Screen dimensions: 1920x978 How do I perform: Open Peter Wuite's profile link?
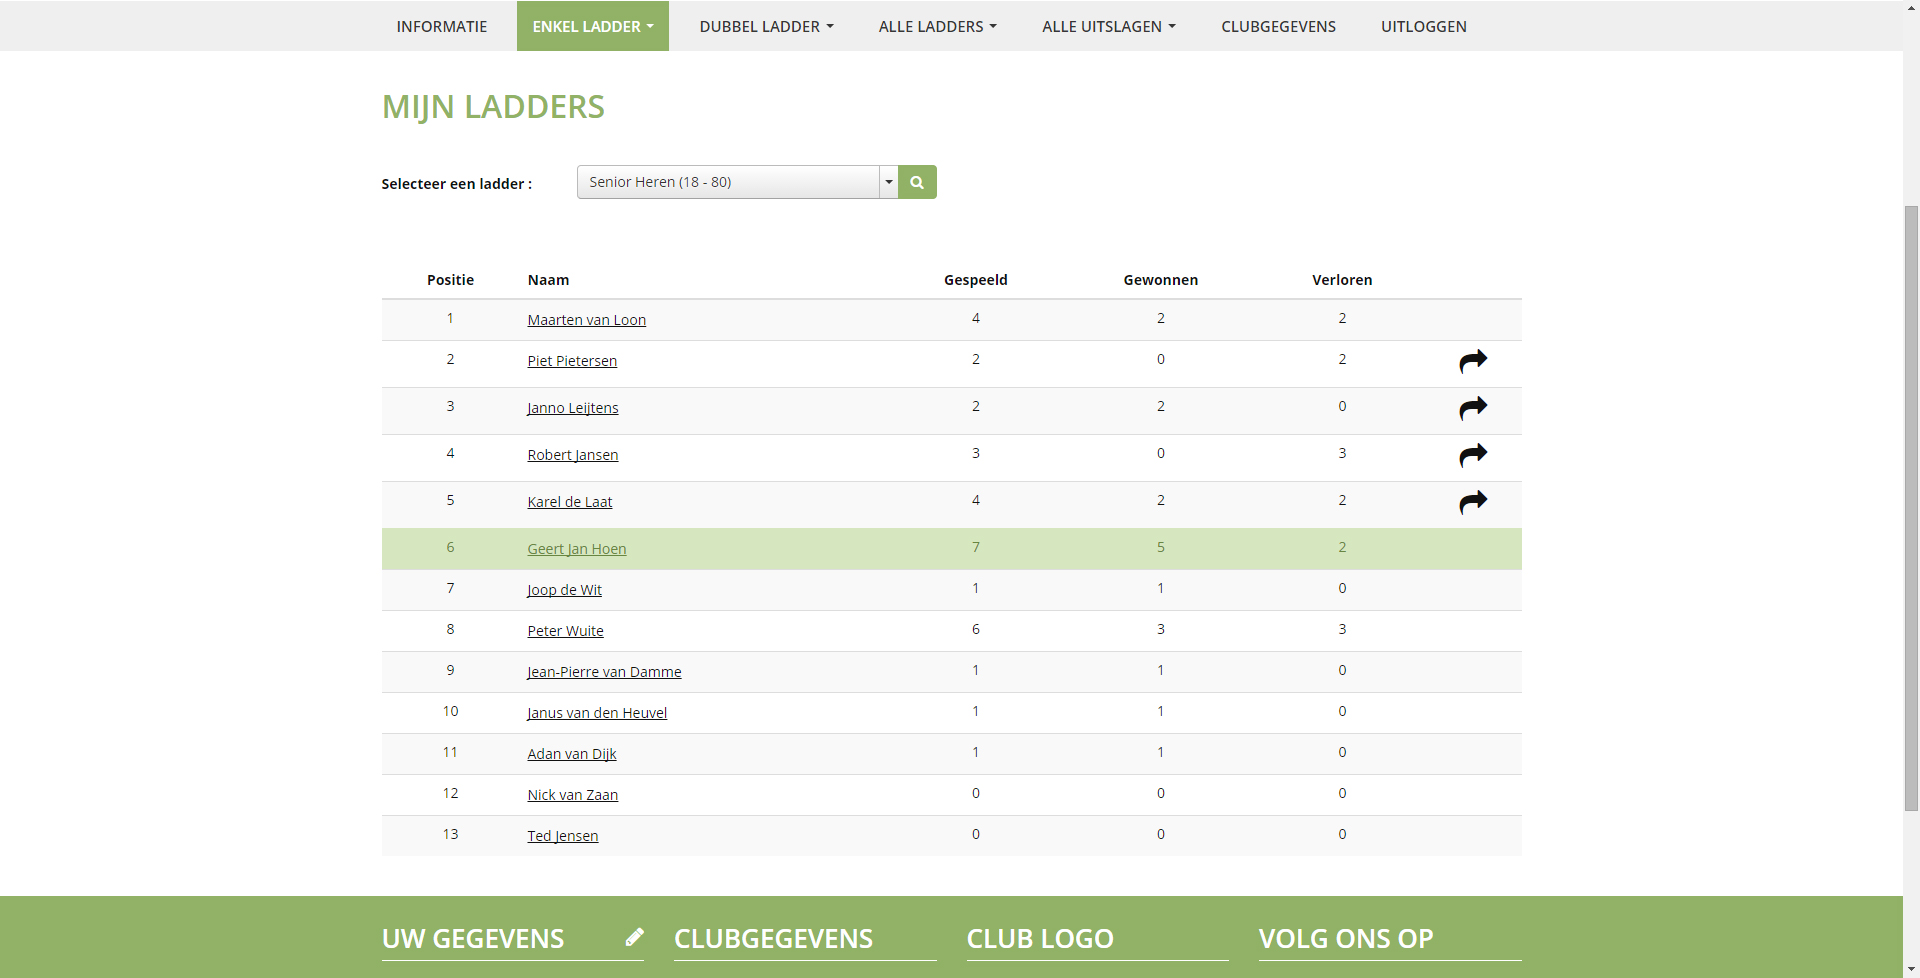566,631
